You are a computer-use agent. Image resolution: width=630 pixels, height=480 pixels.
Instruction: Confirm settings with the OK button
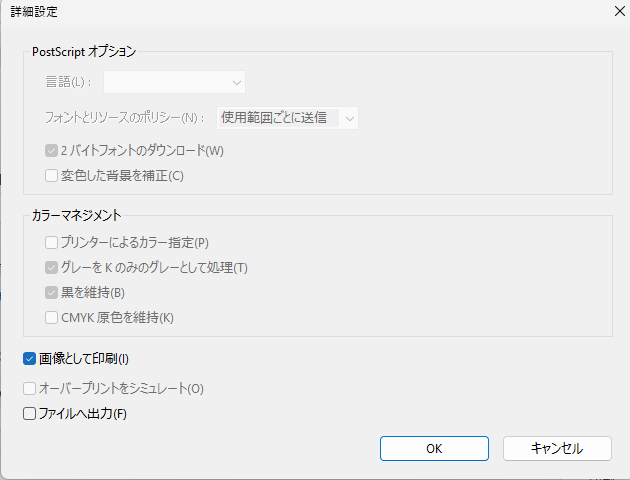pos(434,448)
